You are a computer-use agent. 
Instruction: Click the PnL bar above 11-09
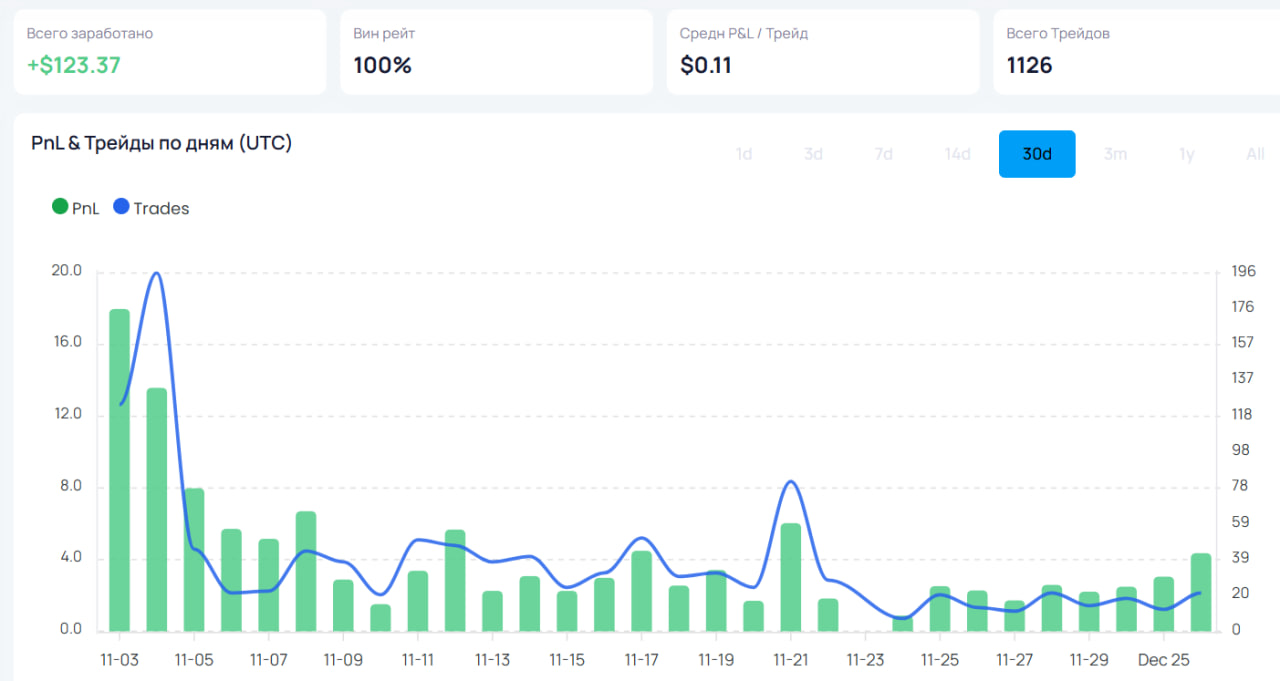tap(343, 605)
